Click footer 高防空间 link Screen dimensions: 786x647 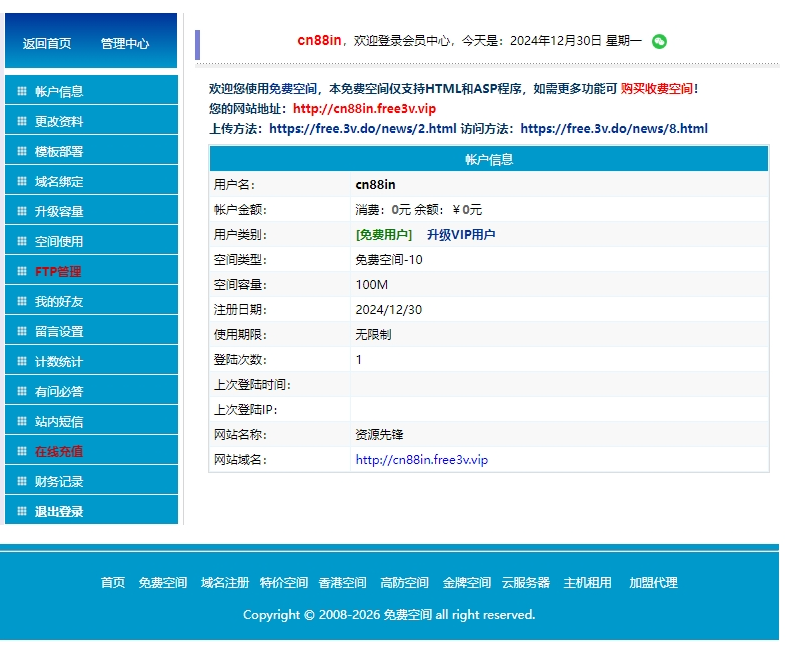point(405,582)
